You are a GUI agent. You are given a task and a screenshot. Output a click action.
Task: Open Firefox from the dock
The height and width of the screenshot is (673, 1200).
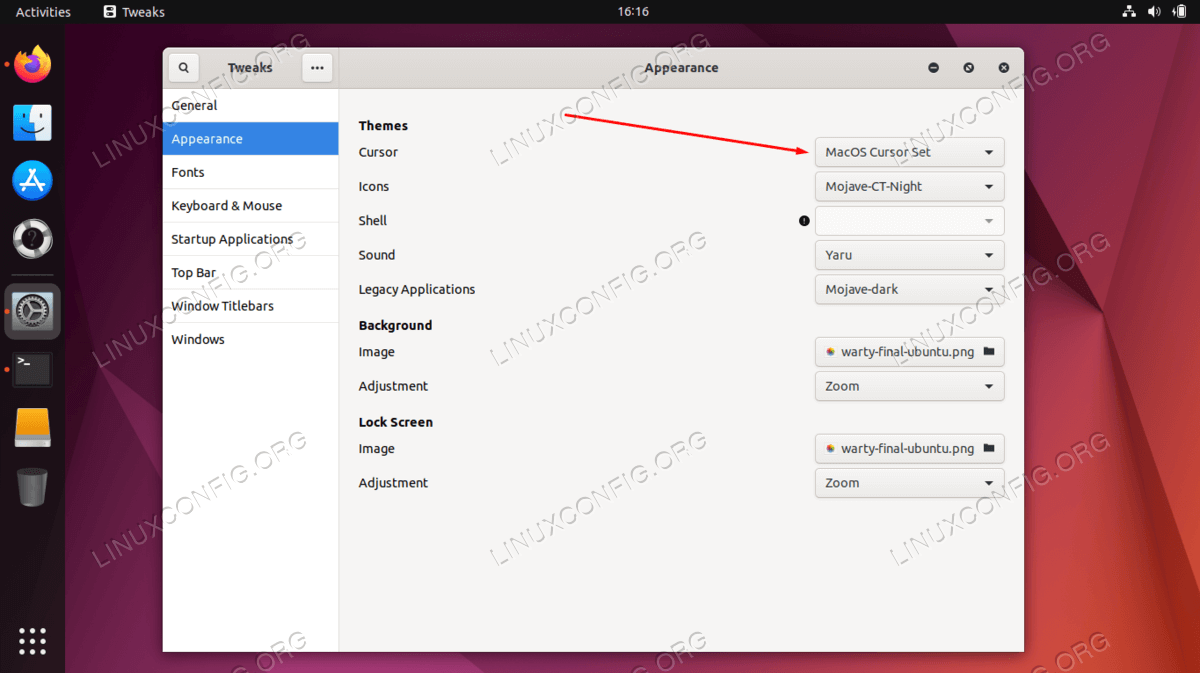coord(33,66)
